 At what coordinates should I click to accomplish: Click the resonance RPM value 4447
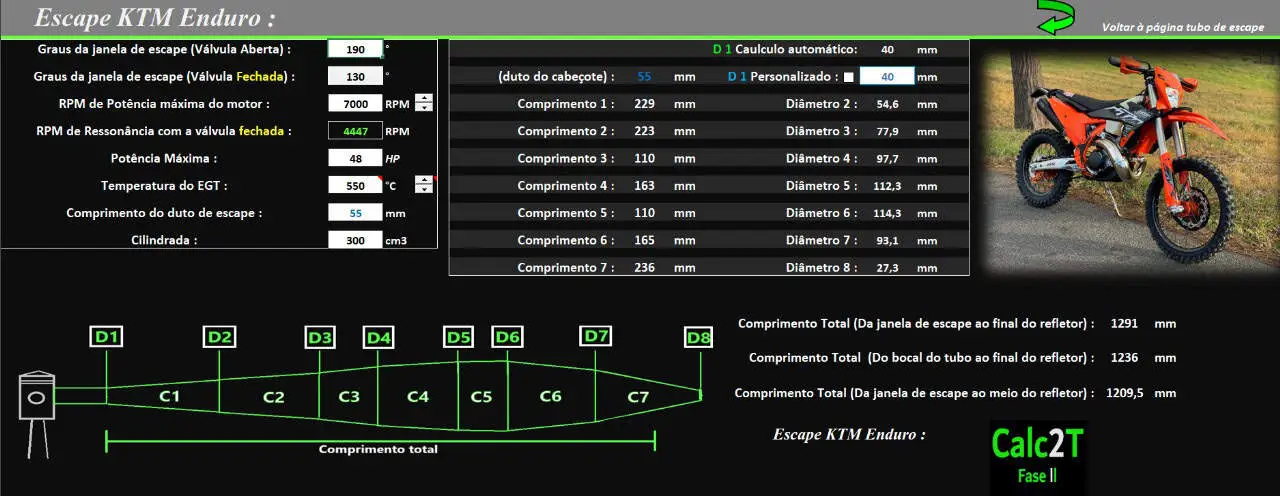[x=355, y=130]
